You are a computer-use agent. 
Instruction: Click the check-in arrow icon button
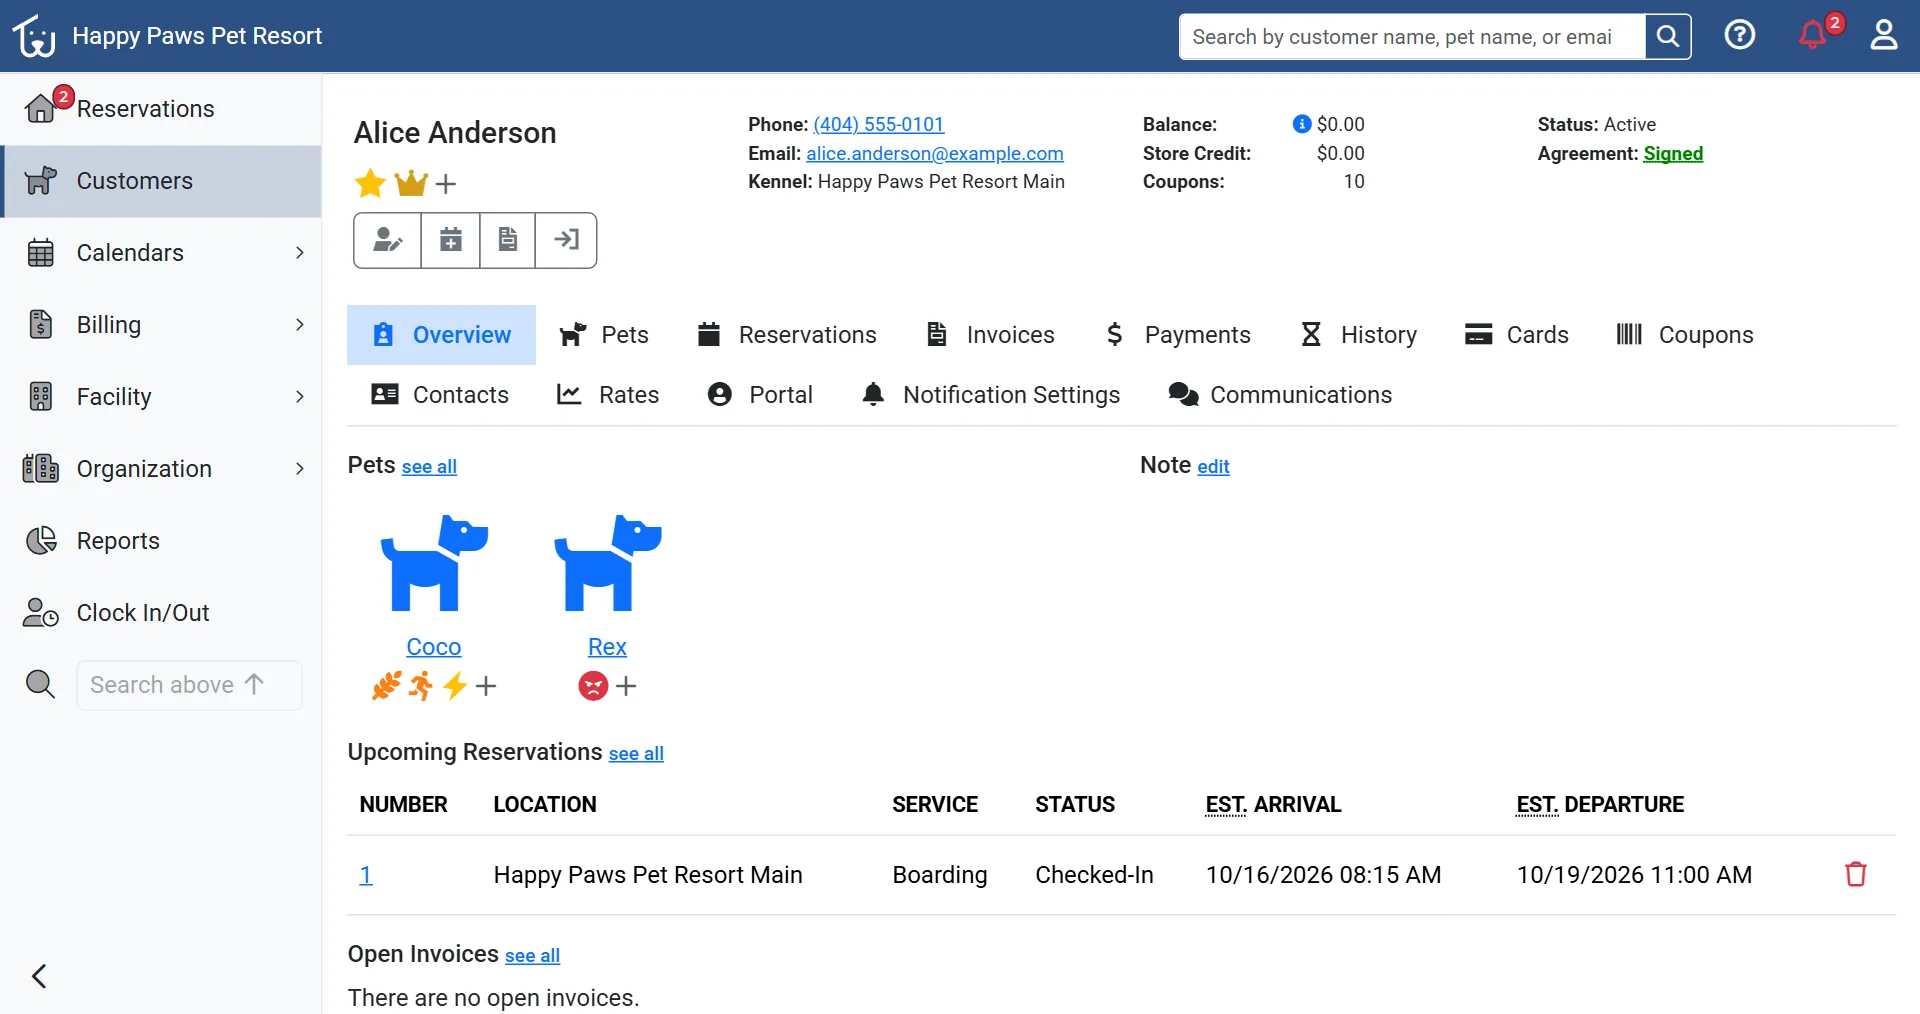coord(566,240)
